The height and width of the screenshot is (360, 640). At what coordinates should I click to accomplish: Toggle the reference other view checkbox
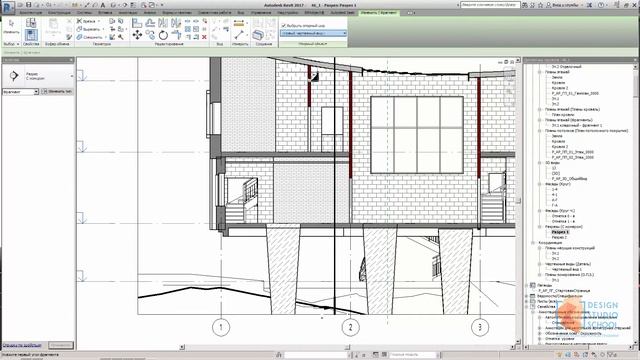point(284,26)
